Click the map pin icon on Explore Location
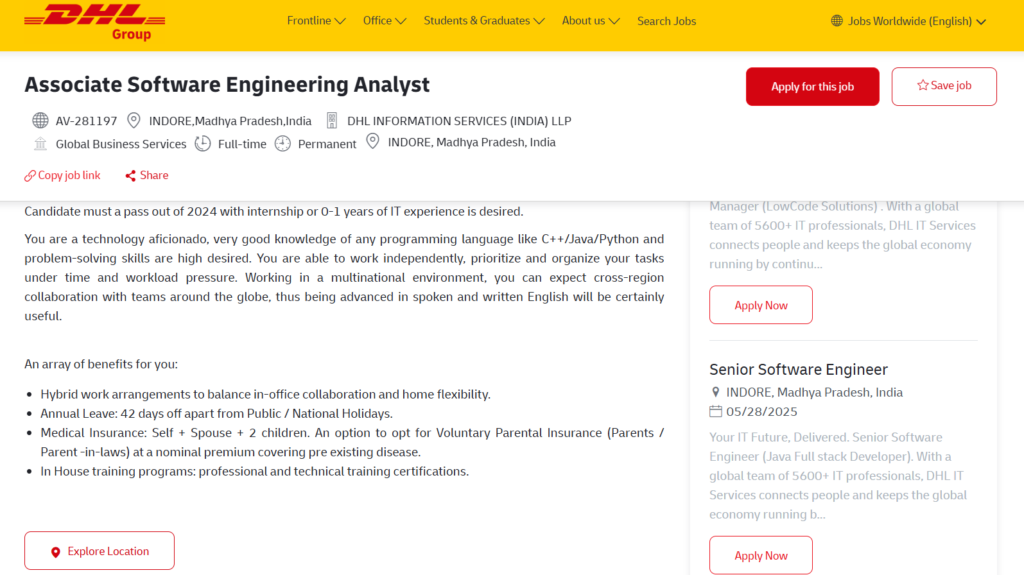Image resolution: width=1024 pixels, height=575 pixels. tap(56, 552)
